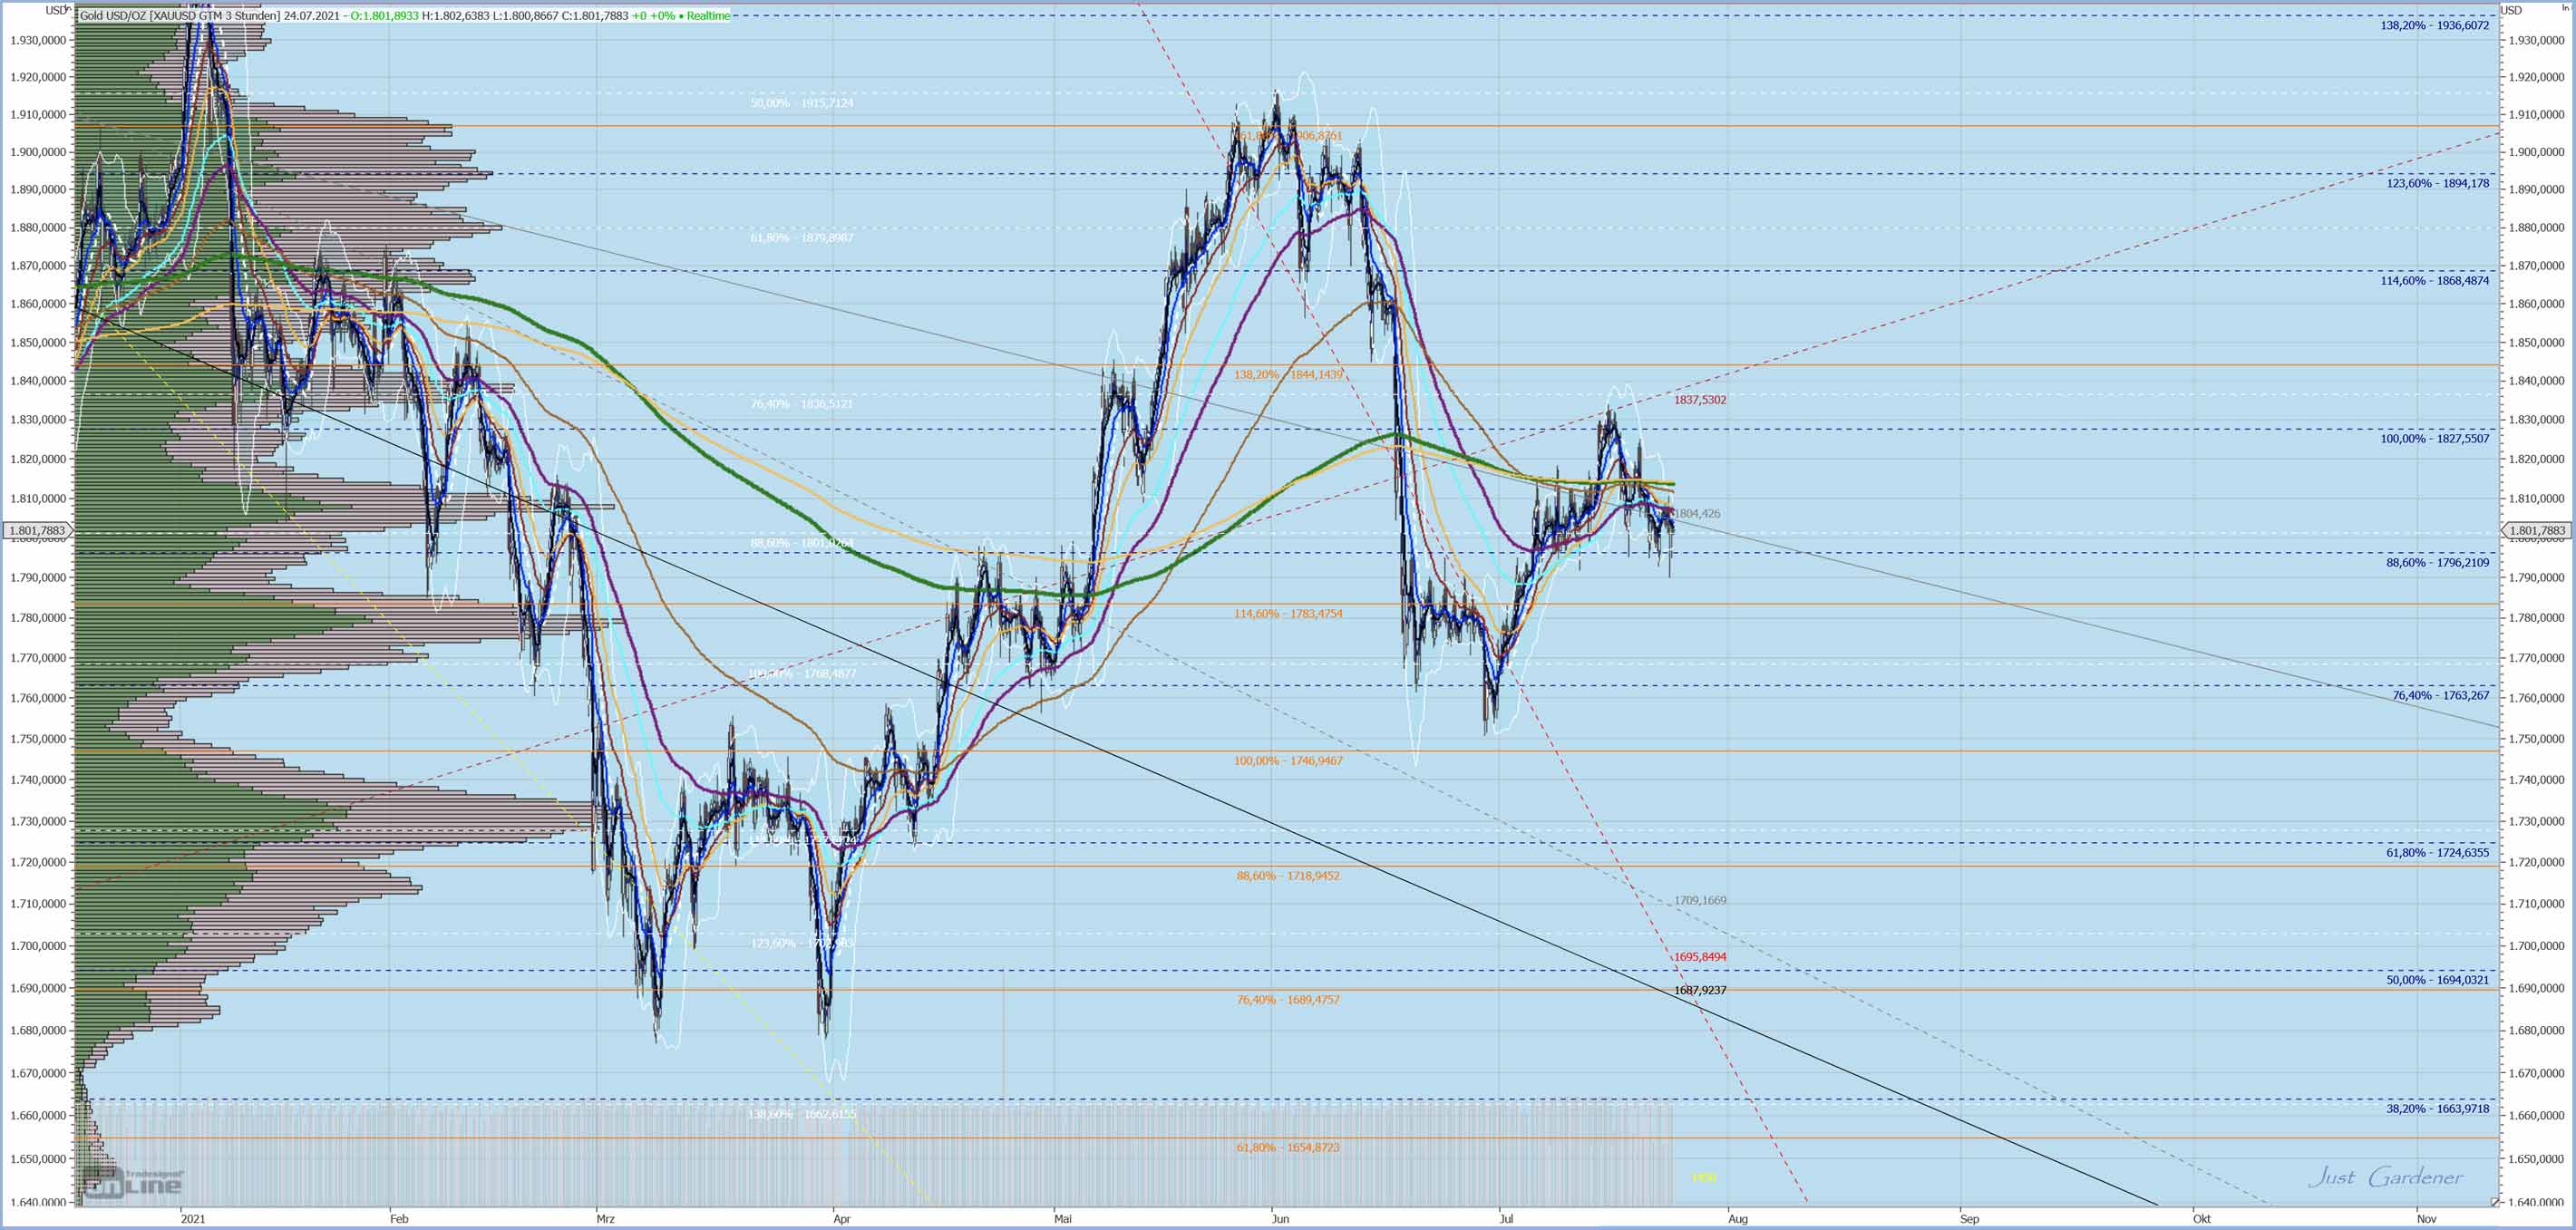Click the current price marker 1.801,7883 on right axis

(x=2536, y=531)
